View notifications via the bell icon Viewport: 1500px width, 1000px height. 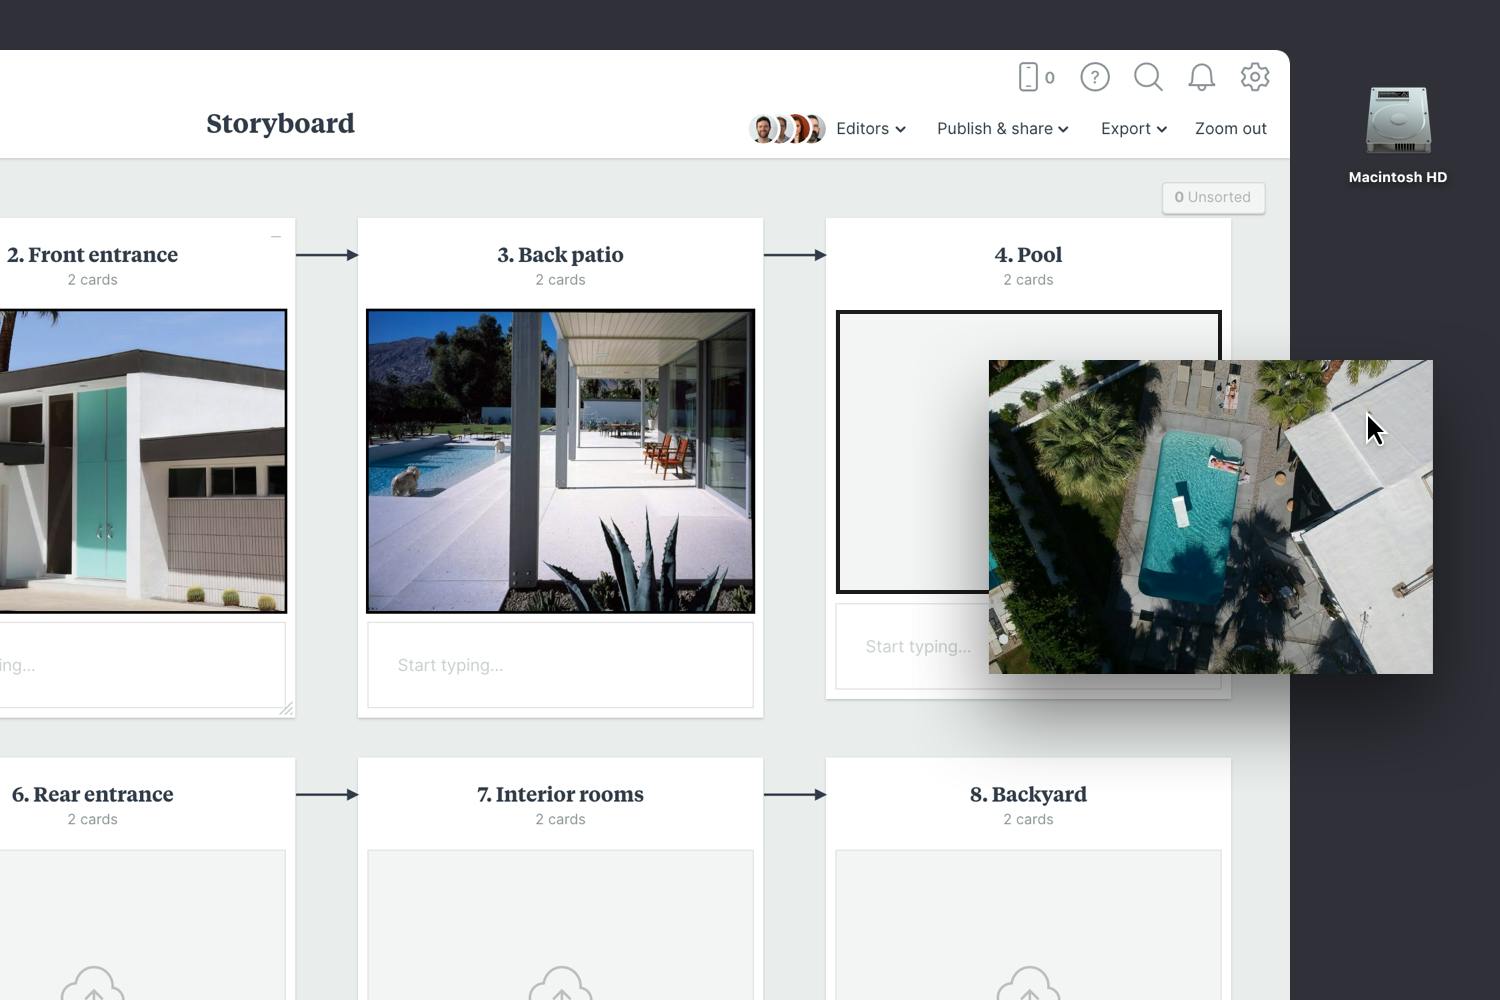(x=1202, y=76)
